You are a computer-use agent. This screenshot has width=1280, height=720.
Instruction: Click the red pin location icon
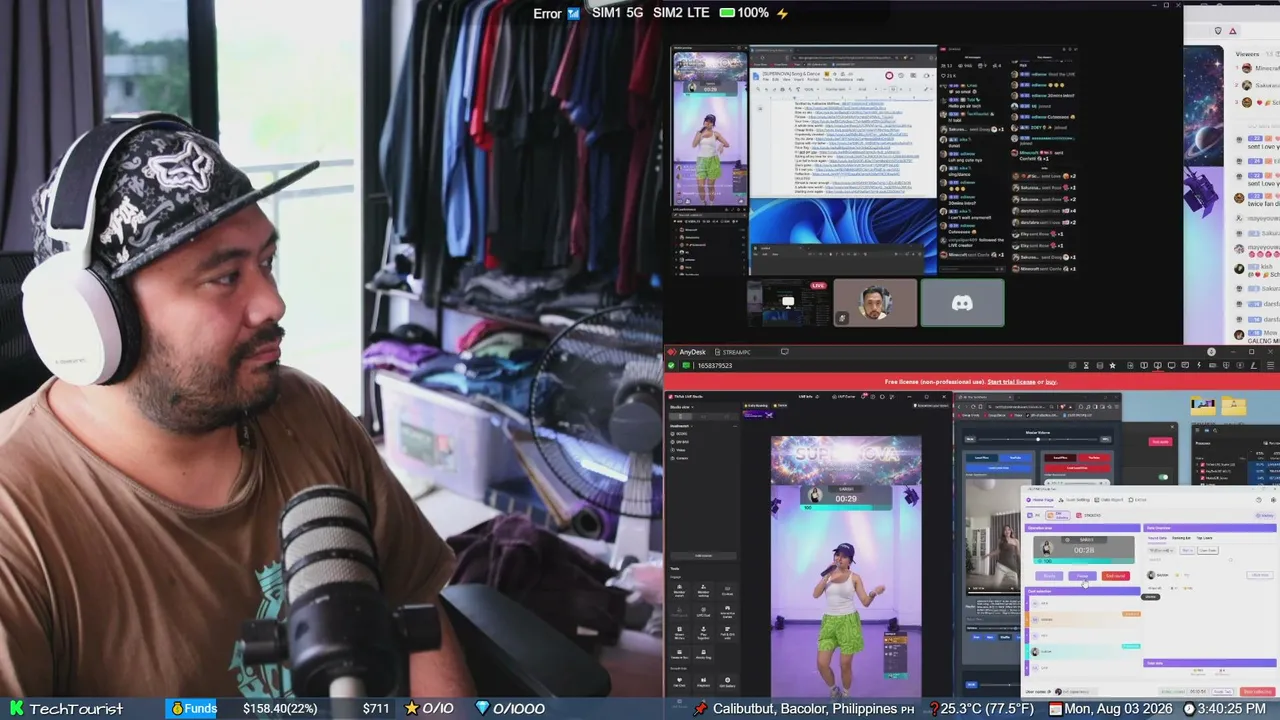(700, 708)
